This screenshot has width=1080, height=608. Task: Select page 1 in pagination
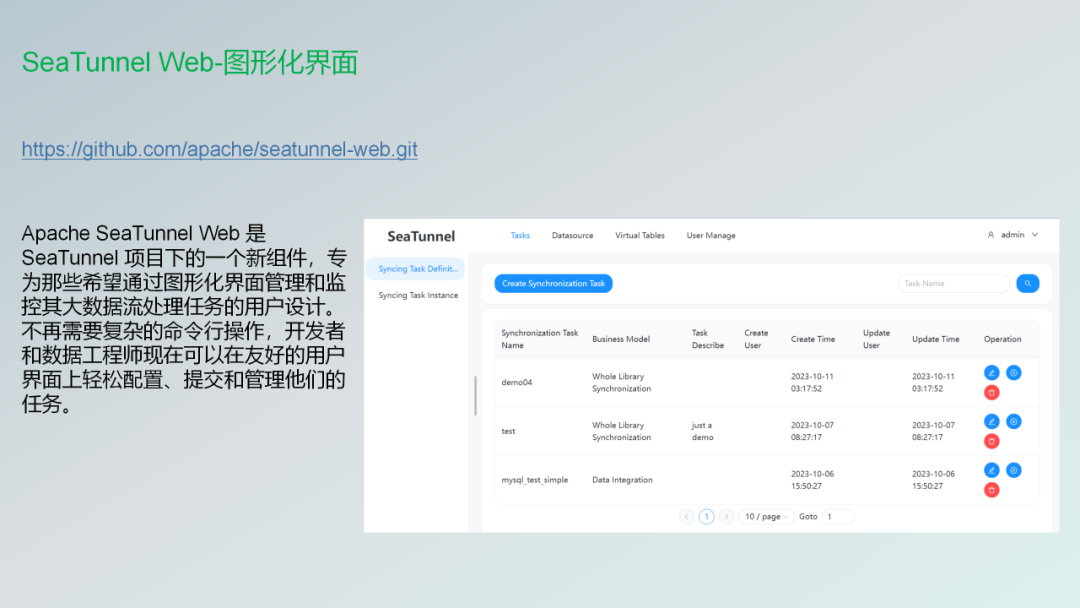click(706, 516)
